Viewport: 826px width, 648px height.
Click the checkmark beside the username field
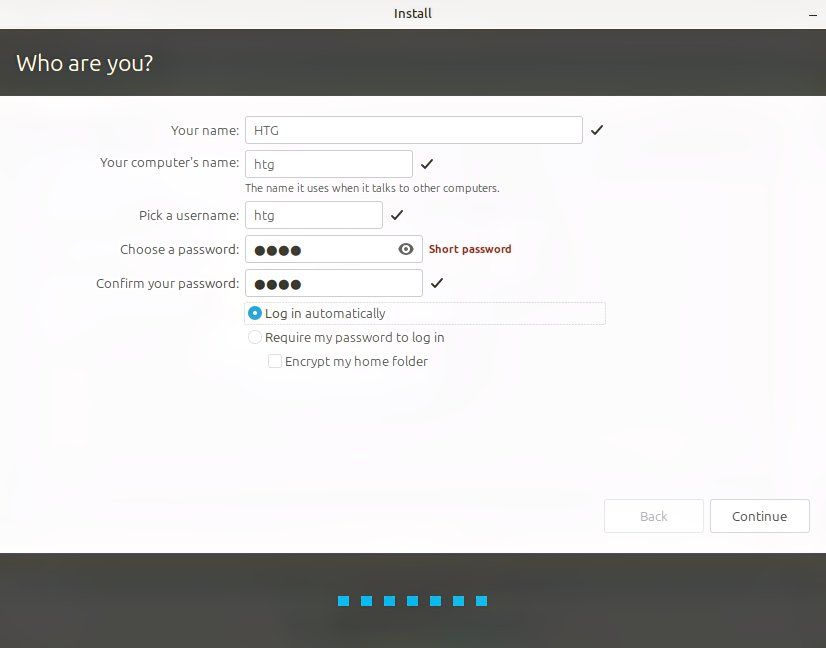point(396,215)
